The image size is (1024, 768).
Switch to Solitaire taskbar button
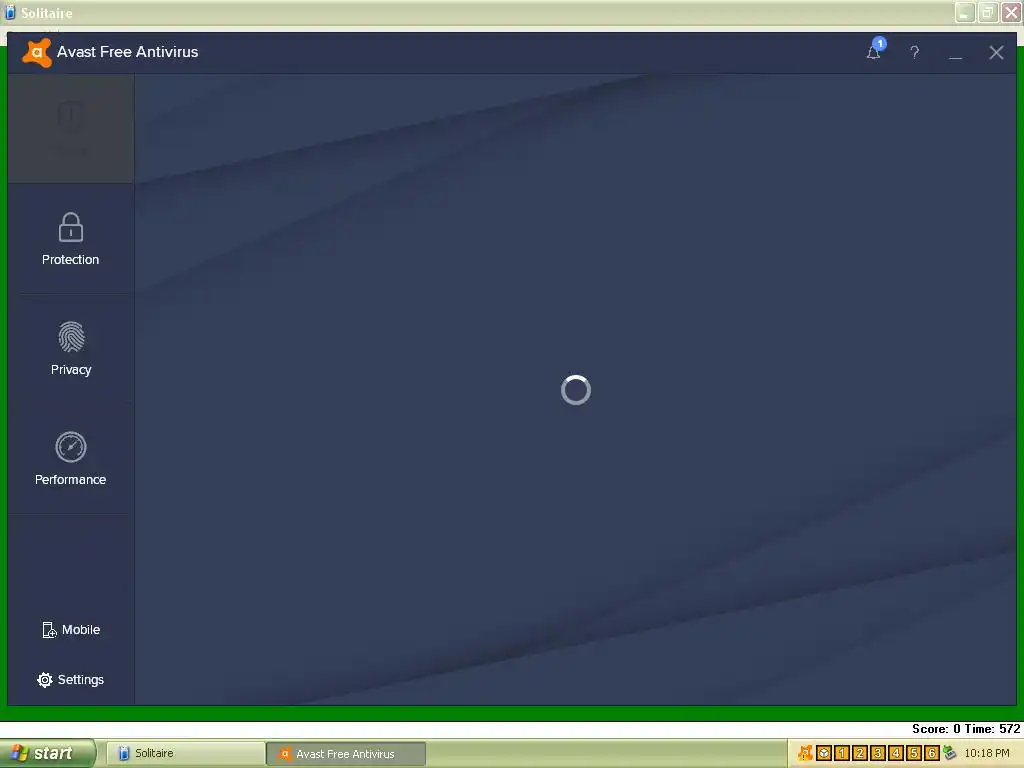(x=185, y=753)
